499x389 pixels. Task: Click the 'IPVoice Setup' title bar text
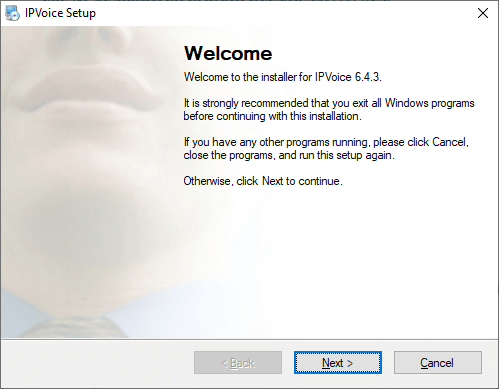pyautogui.click(x=60, y=13)
